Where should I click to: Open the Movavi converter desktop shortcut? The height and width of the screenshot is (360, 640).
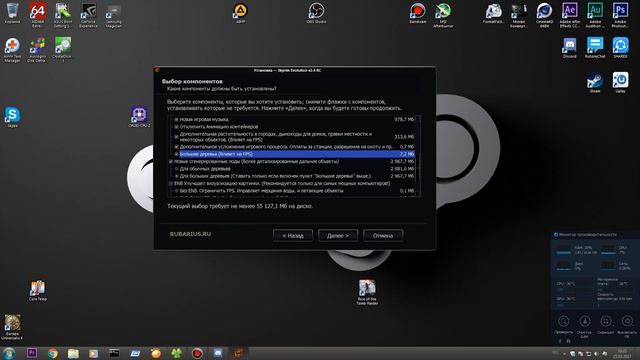click(519, 15)
